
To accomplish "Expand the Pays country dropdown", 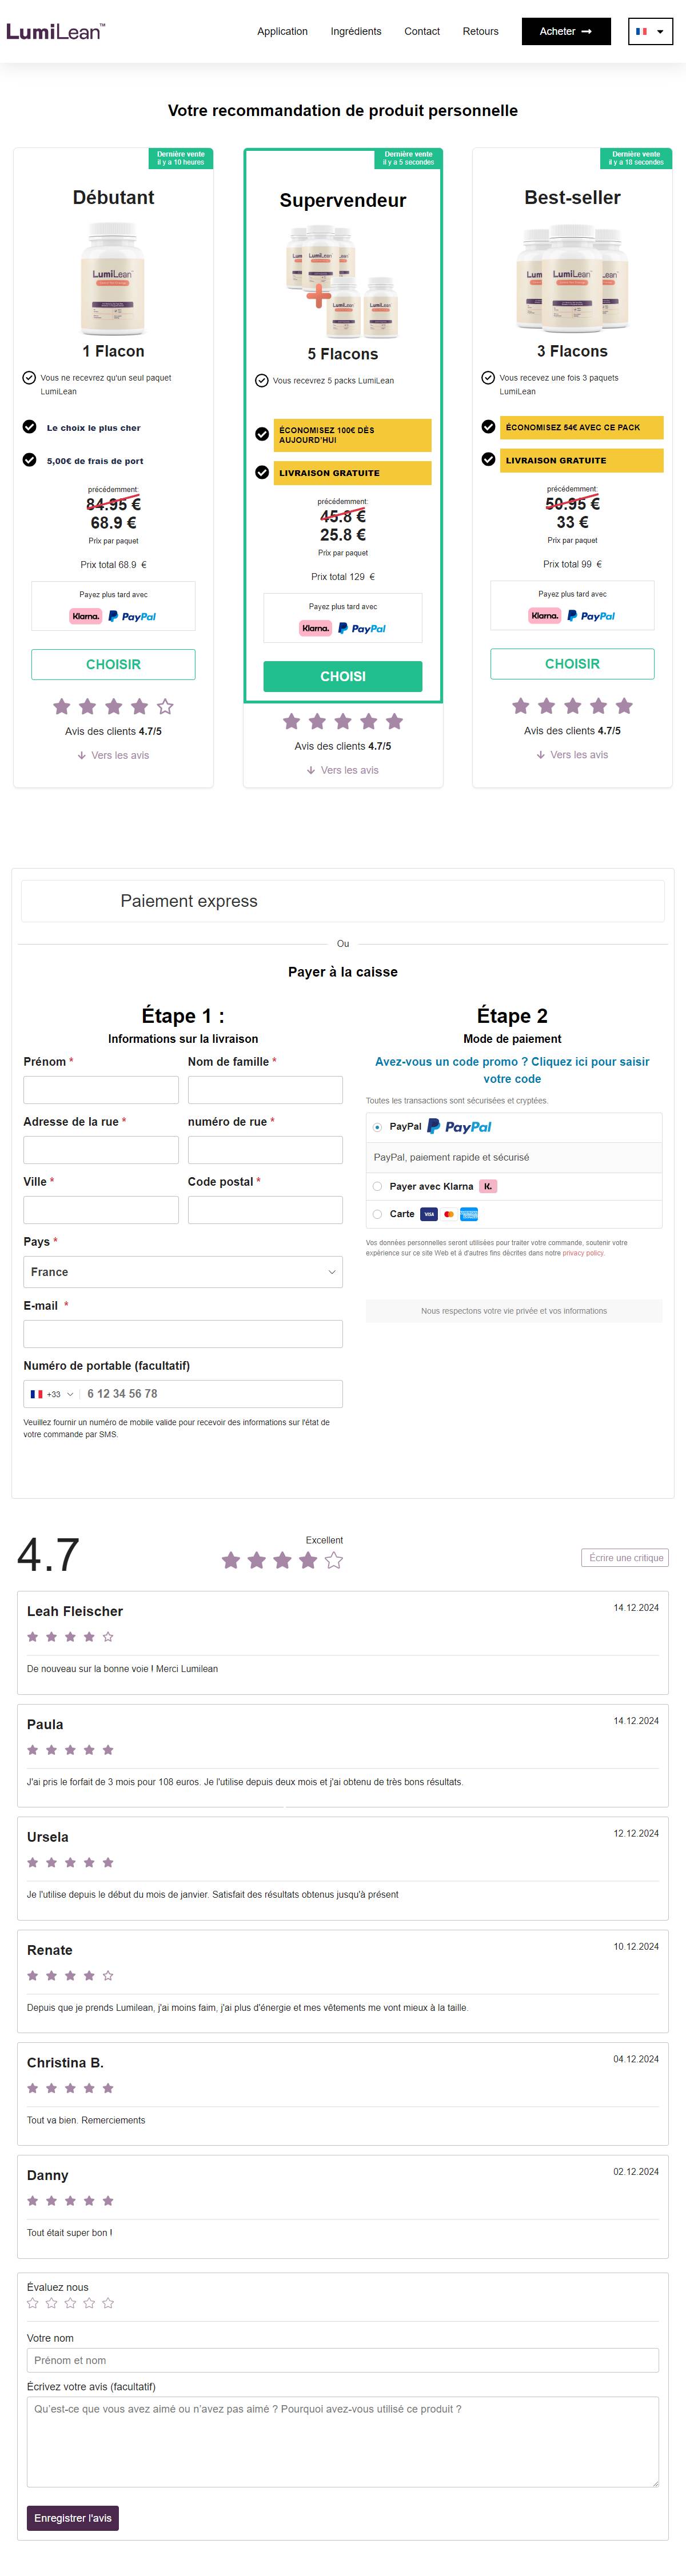I will click(x=183, y=1272).
